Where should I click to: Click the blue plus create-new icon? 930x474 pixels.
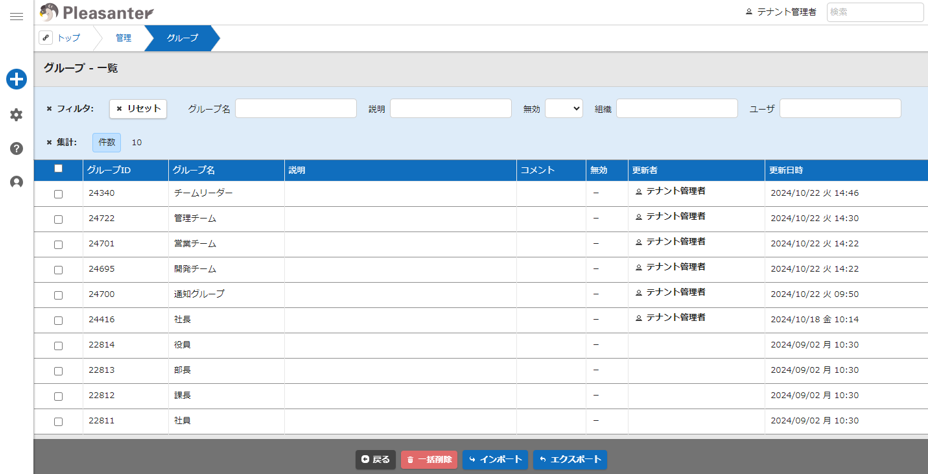click(x=16, y=79)
